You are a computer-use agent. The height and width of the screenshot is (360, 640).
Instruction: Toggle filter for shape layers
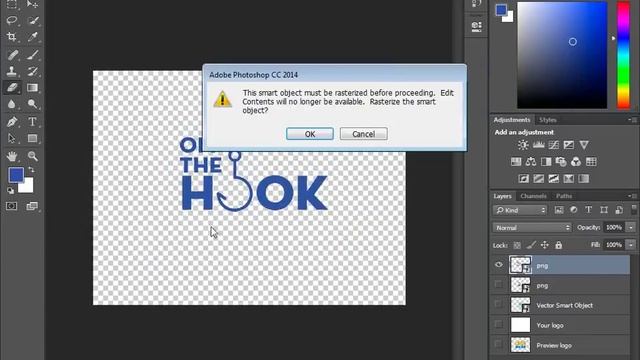tap(604, 210)
